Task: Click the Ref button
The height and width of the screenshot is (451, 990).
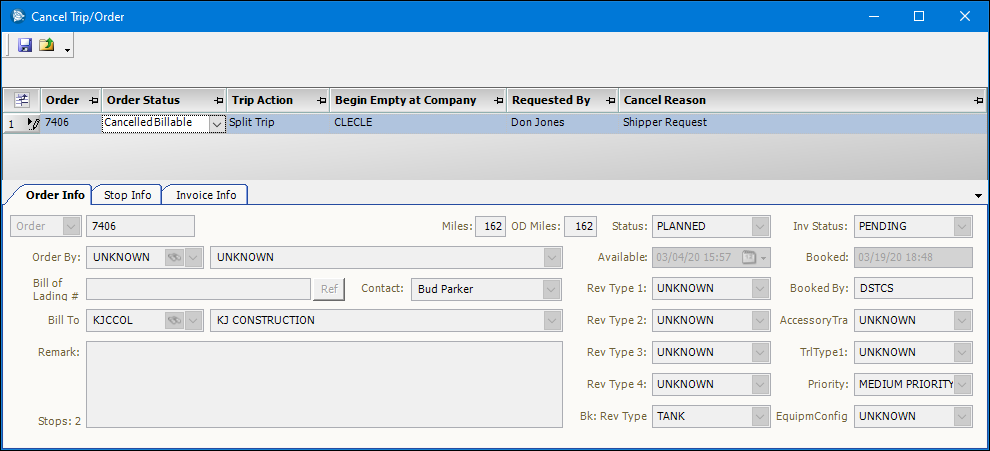Action: [328, 289]
